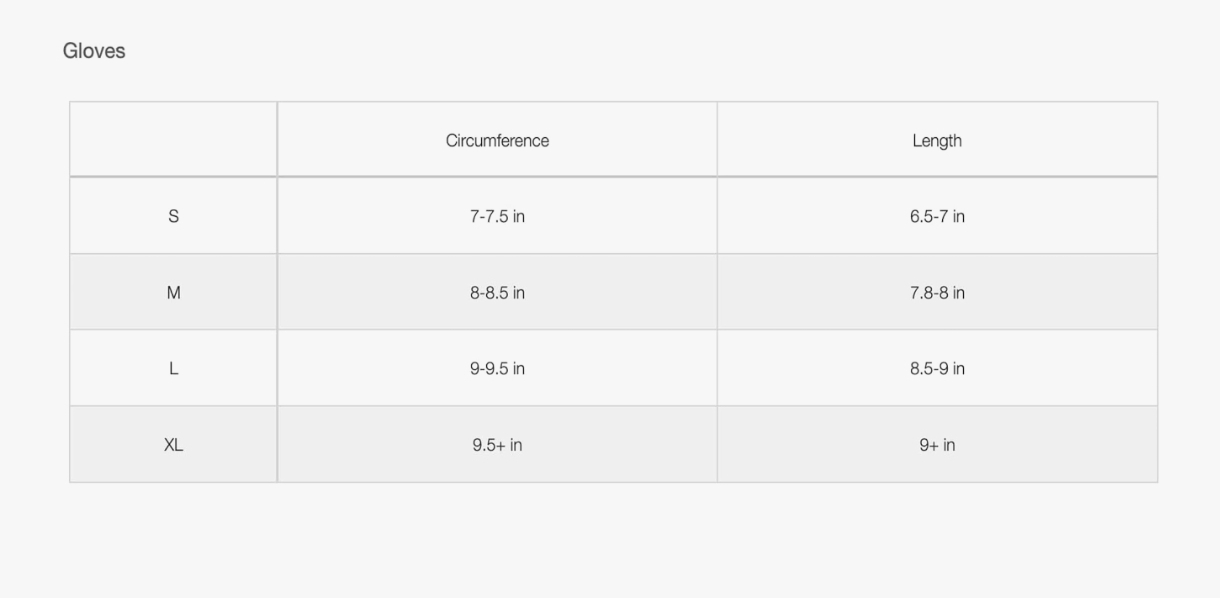This screenshot has width=1220, height=598.
Task: Click the empty top-left header cell
Action: pos(173,140)
